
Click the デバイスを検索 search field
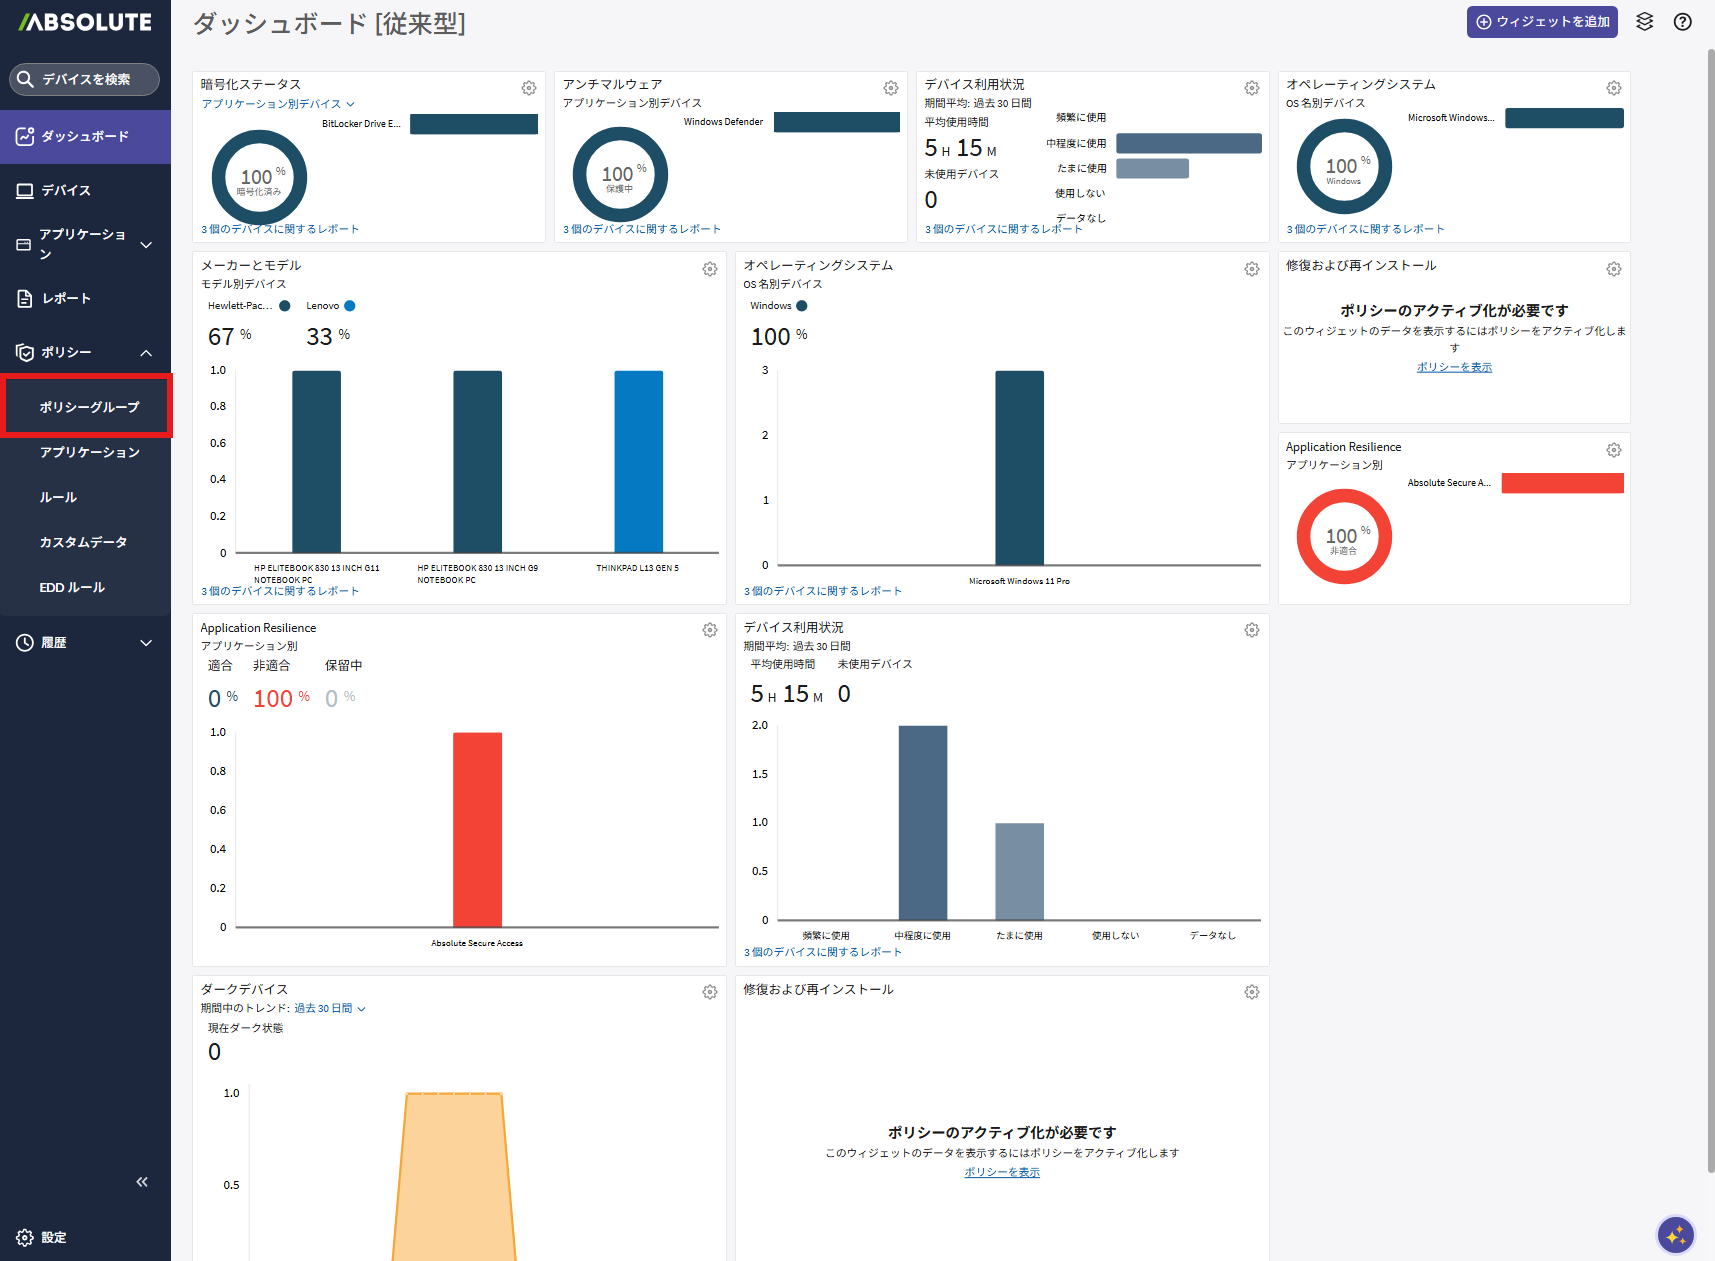coord(85,79)
